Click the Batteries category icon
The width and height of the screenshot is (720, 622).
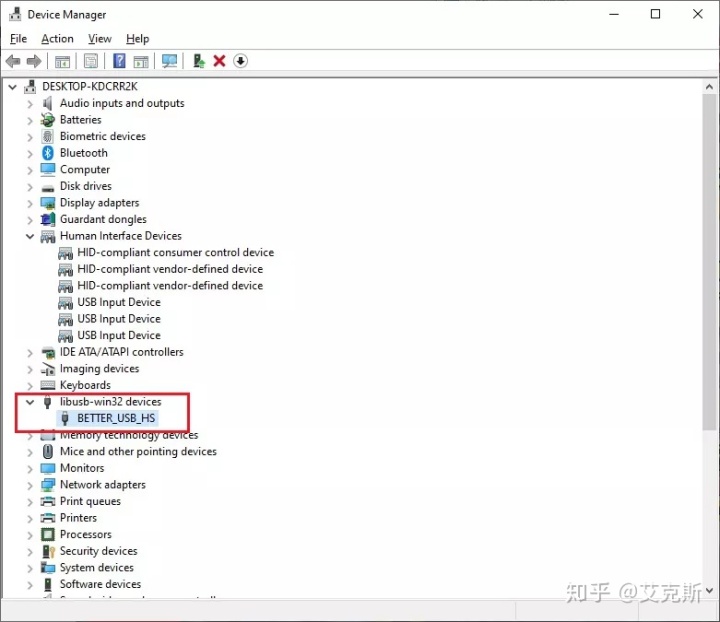click(x=48, y=120)
